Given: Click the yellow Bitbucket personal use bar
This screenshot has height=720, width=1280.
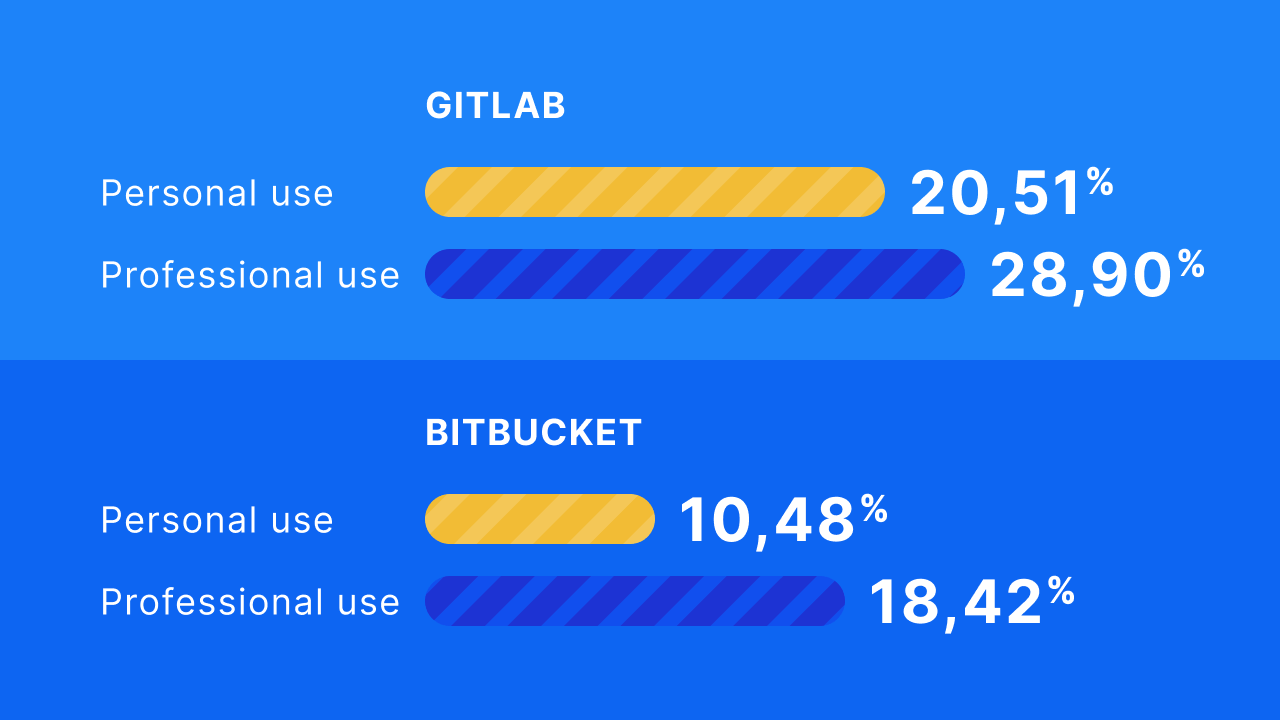Looking at the screenshot, I should [539, 519].
